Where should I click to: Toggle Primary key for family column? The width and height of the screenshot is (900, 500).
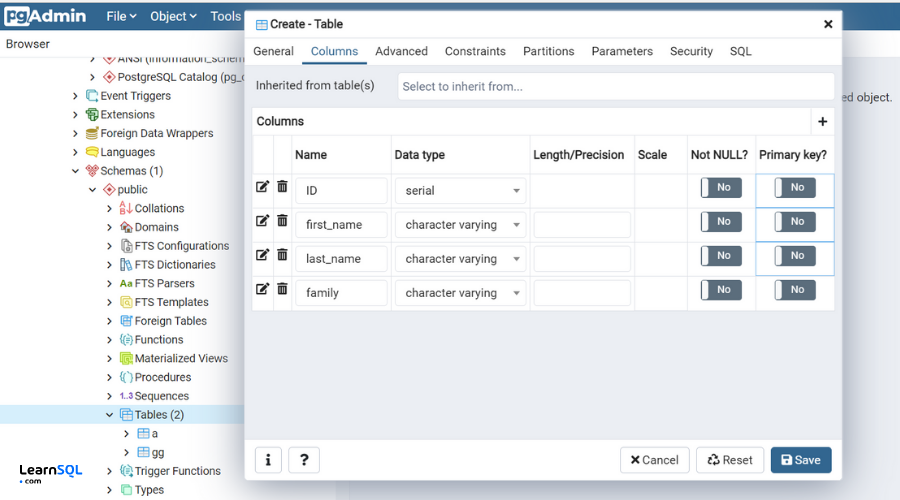795,290
